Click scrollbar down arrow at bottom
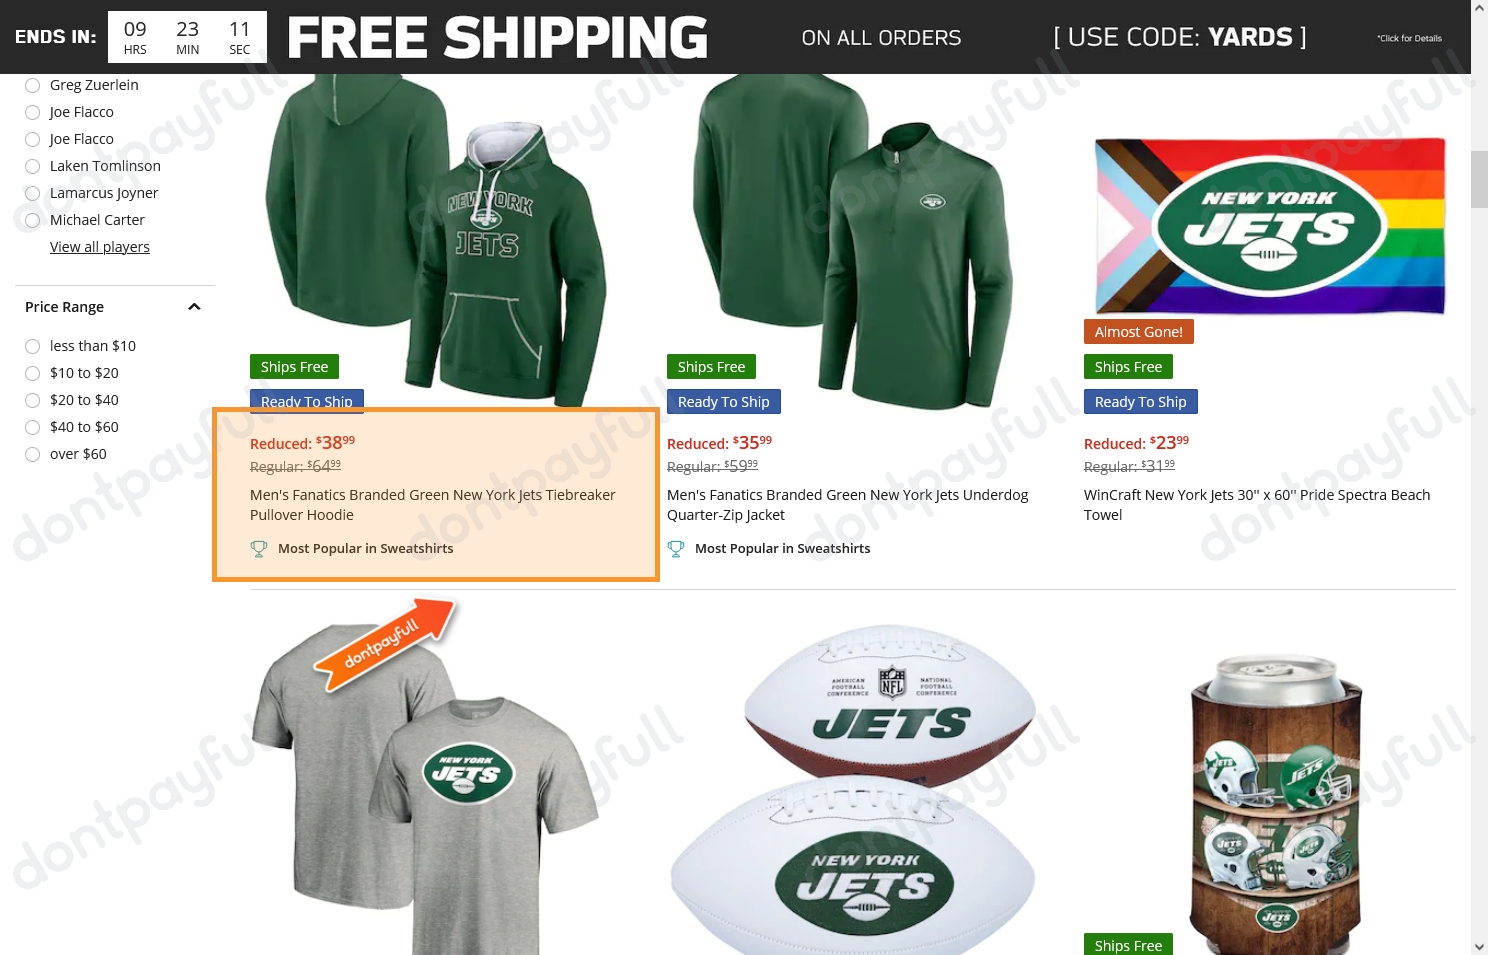Image resolution: width=1488 pixels, height=955 pixels. click(1479, 946)
